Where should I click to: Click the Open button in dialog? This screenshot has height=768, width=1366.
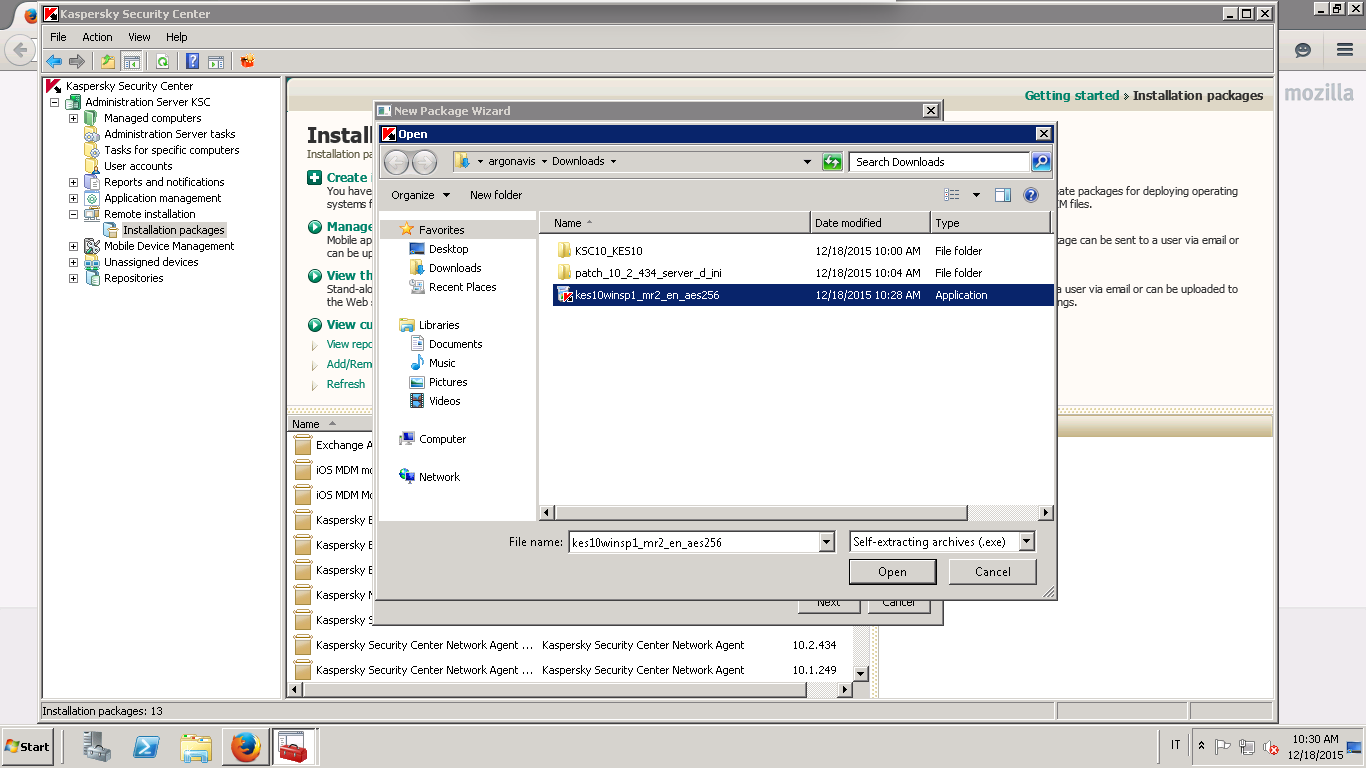[892, 572]
